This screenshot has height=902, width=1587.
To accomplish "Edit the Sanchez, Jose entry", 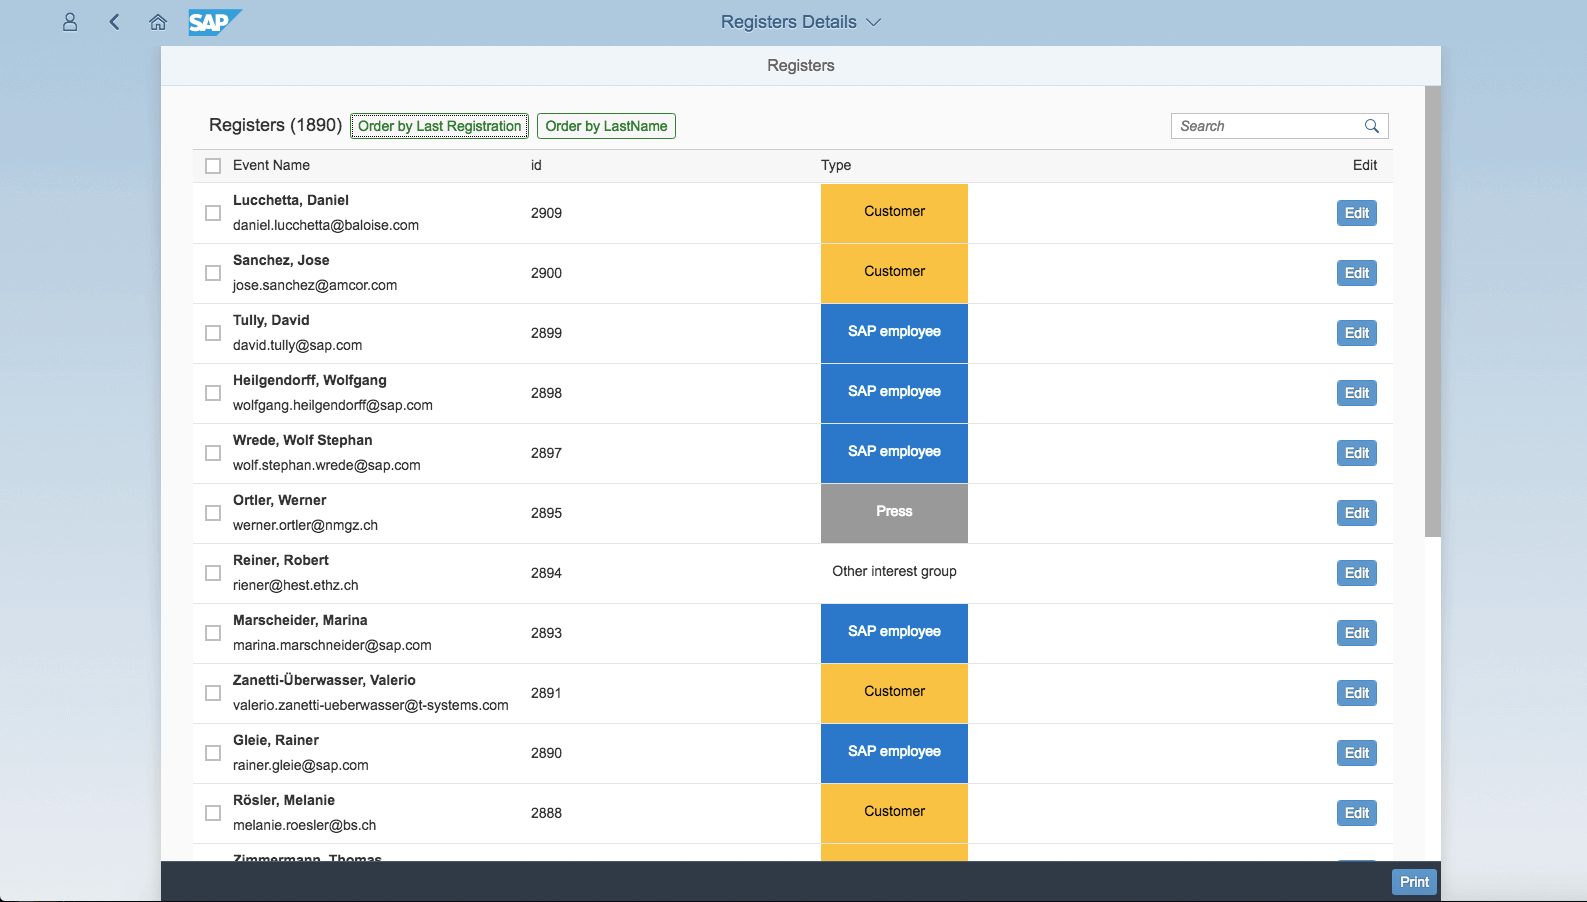I will [x=1357, y=273].
